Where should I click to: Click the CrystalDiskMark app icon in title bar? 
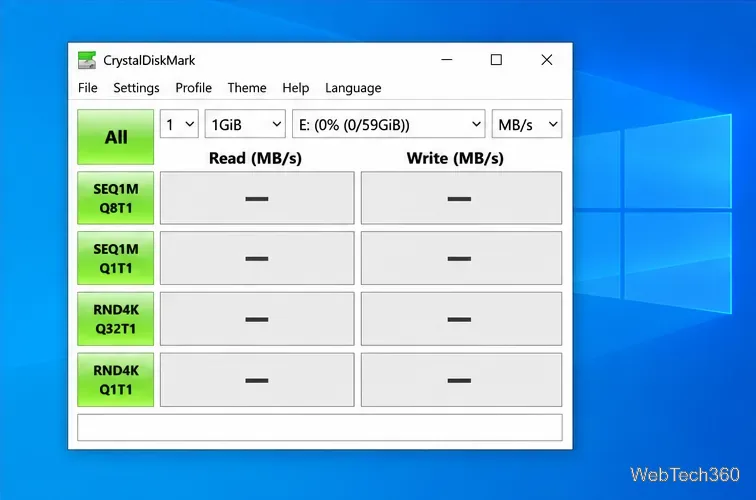click(87, 60)
